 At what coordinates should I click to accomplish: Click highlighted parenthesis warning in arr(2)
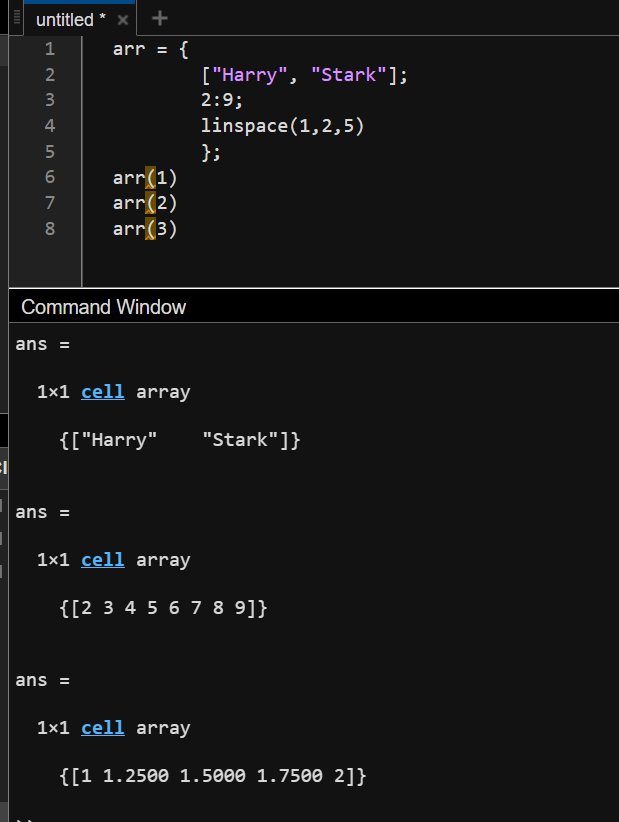(150, 203)
